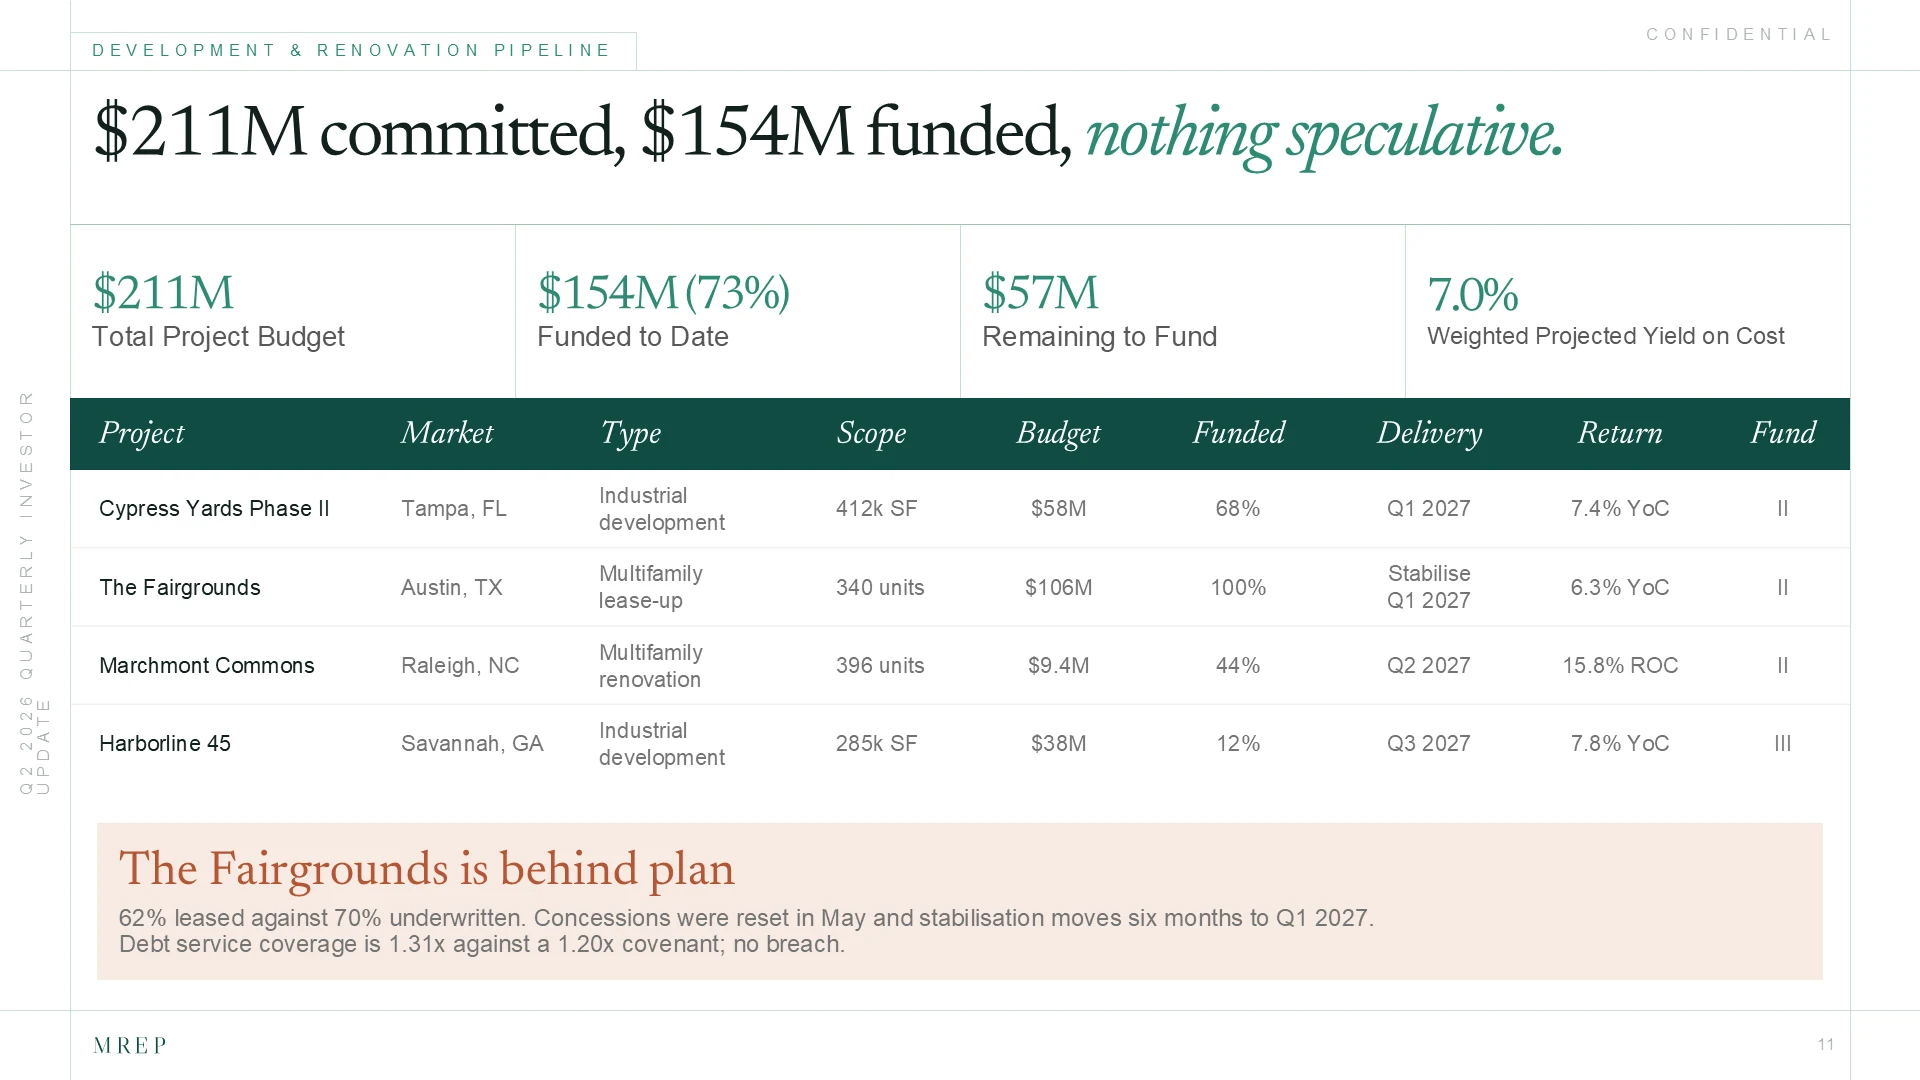Click the Stabilise Q1 2027 delivery cell

(1429, 588)
